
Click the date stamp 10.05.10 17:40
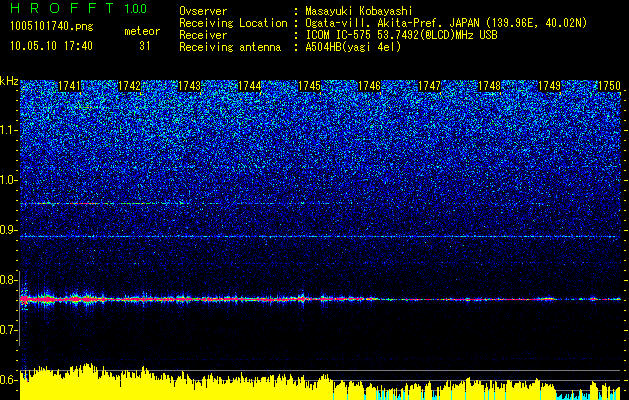51,46
